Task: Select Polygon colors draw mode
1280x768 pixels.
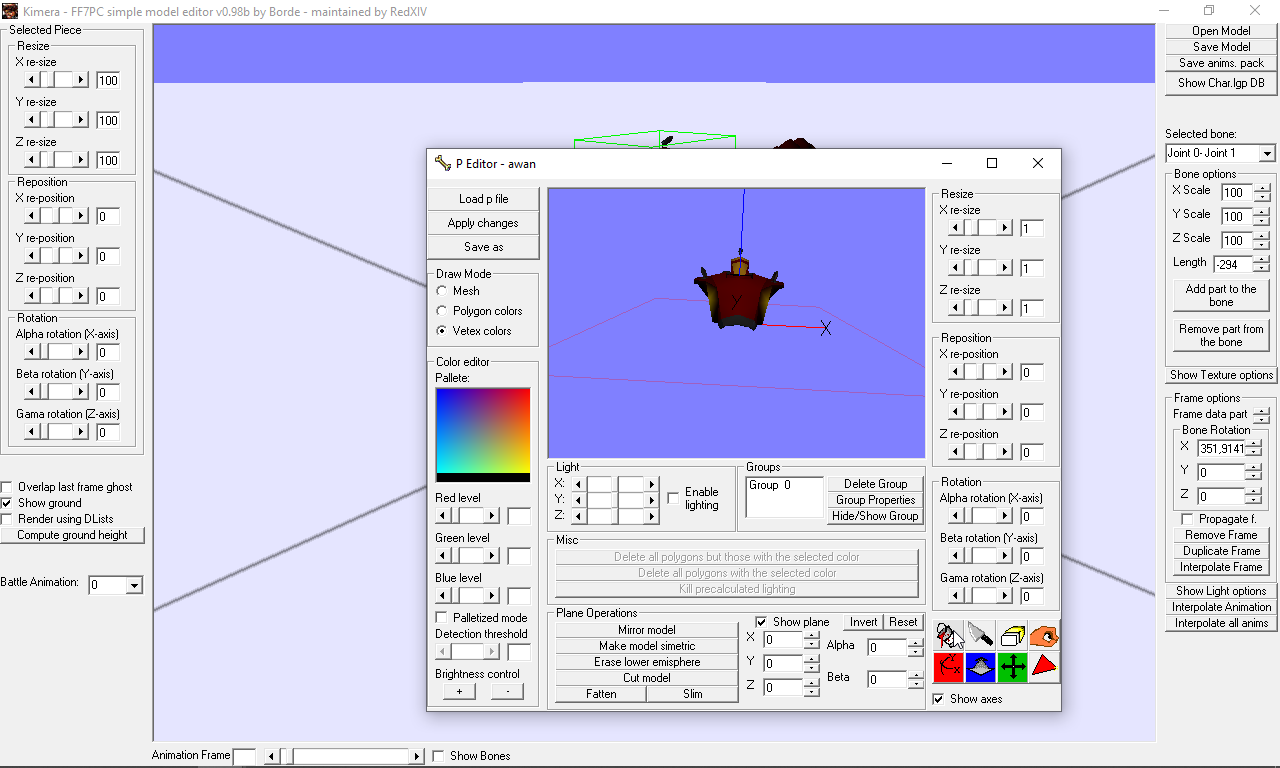Action: point(442,311)
